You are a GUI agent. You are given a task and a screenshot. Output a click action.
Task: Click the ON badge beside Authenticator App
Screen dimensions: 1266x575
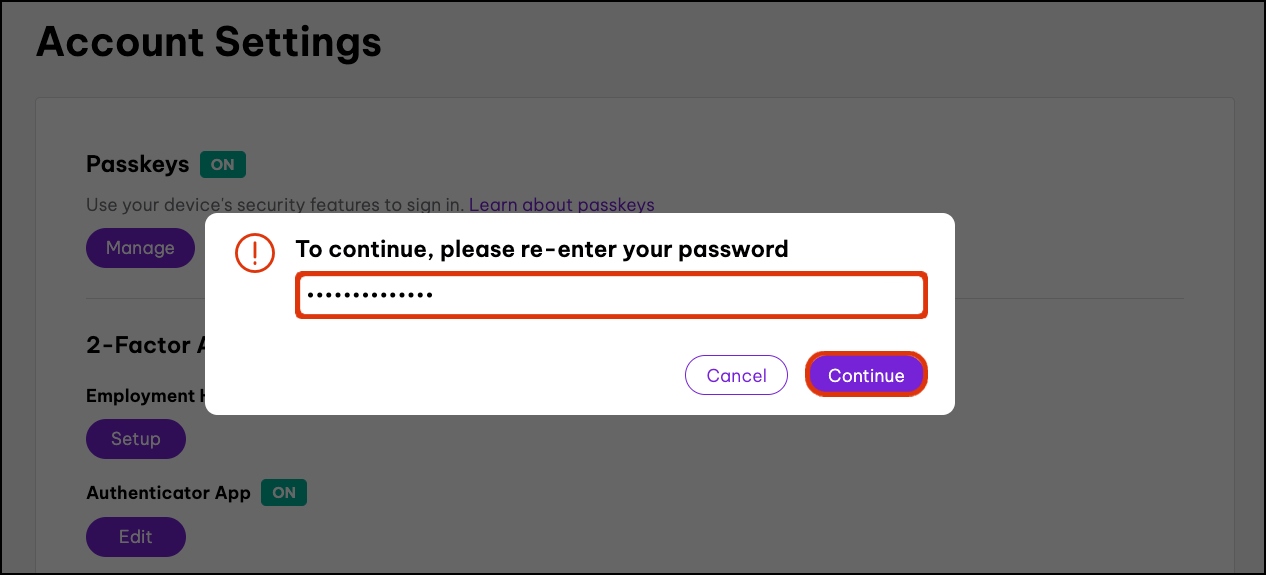tap(284, 492)
